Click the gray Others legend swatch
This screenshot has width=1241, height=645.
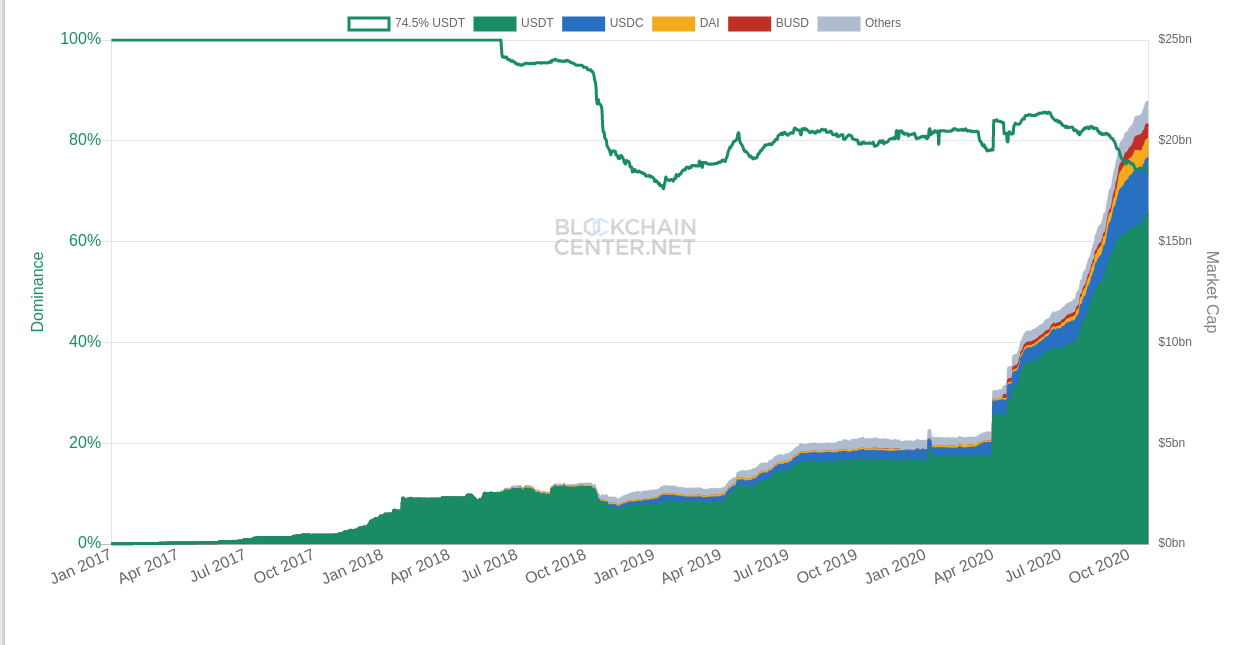click(838, 23)
